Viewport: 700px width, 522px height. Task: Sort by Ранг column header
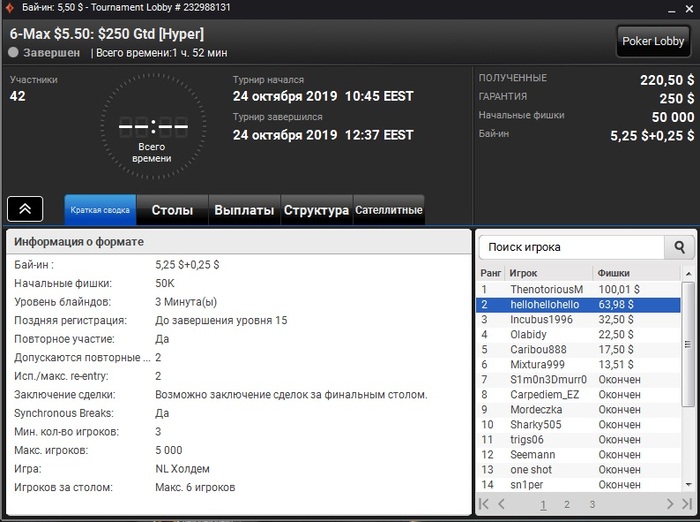point(491,273)
